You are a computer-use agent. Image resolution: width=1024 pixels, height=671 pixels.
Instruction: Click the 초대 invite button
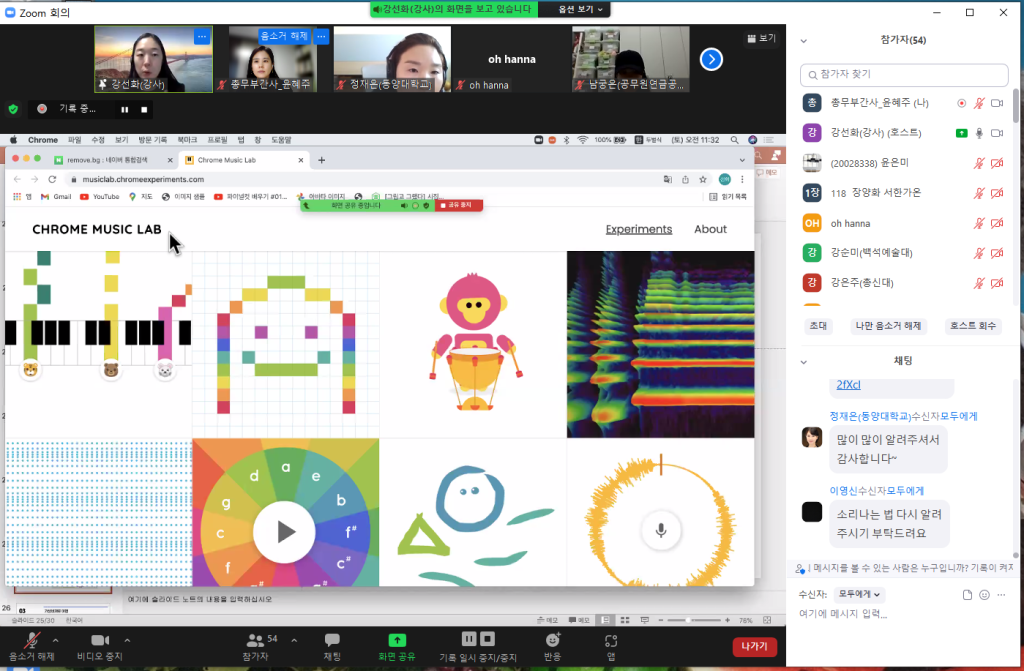819,326
